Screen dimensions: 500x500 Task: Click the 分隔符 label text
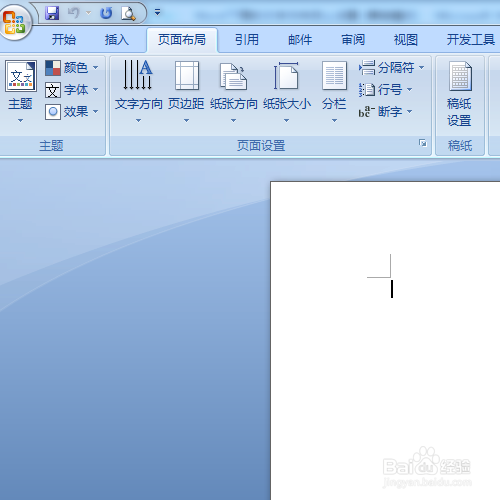[x=396, y=68]
